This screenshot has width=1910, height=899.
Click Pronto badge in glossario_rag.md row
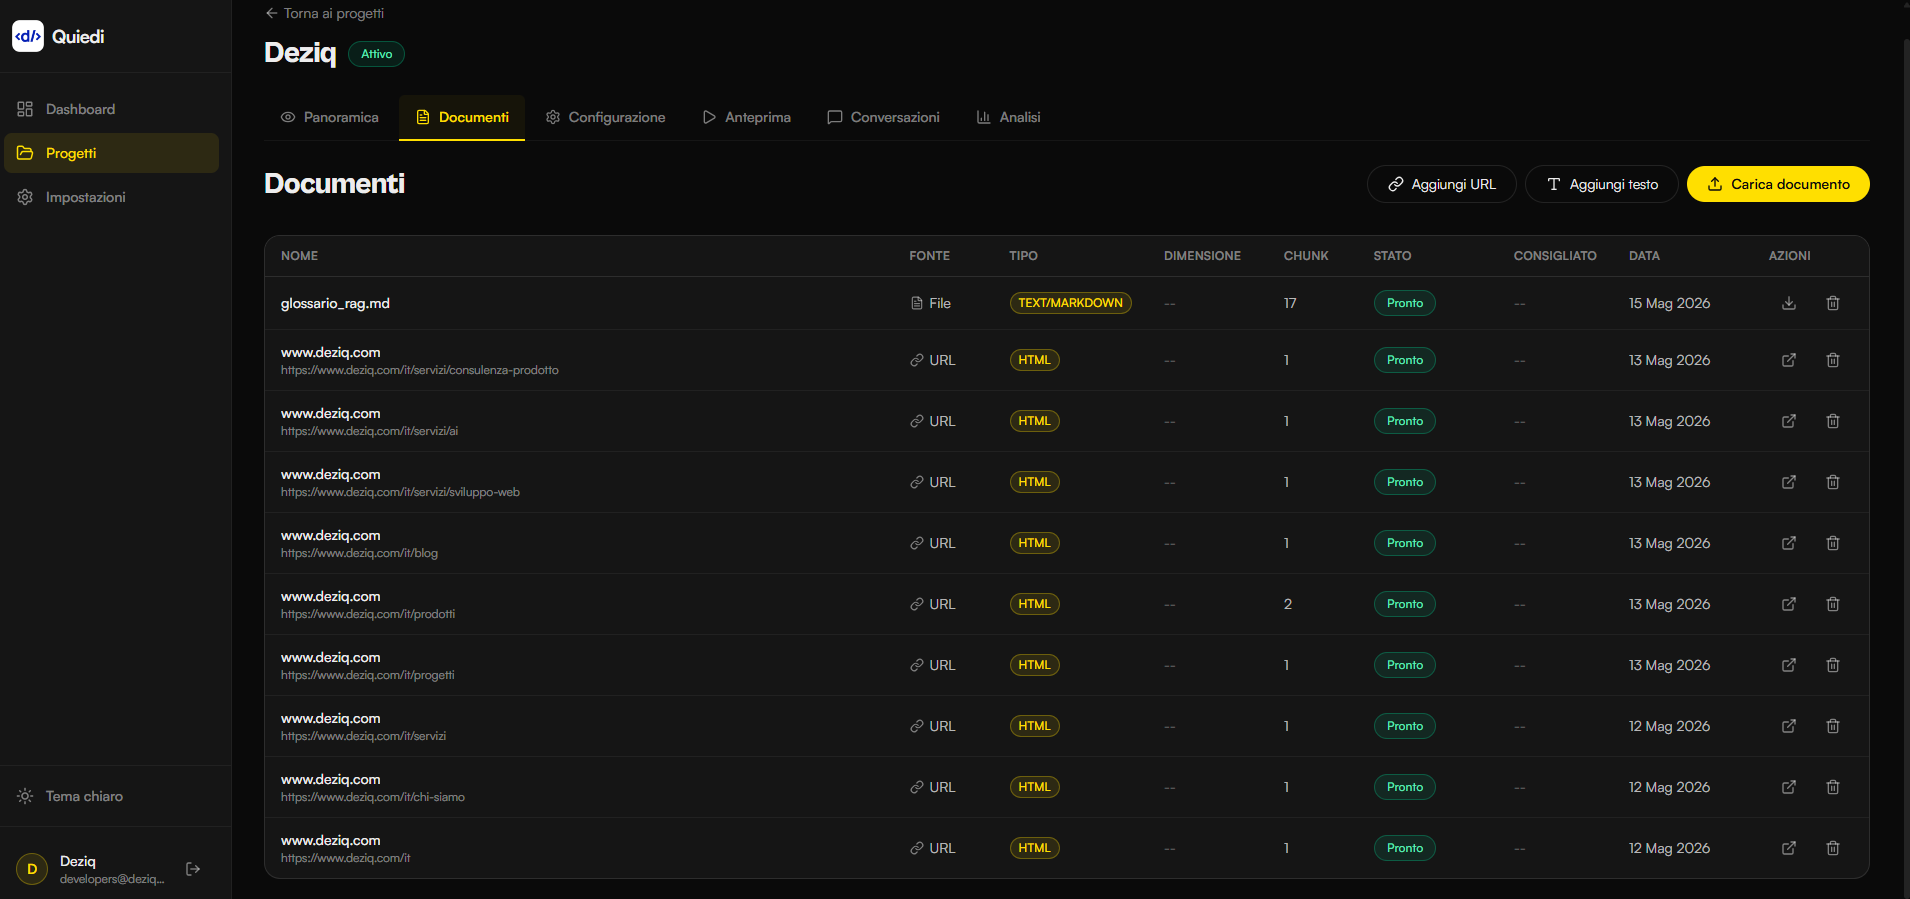[1404, 303]
